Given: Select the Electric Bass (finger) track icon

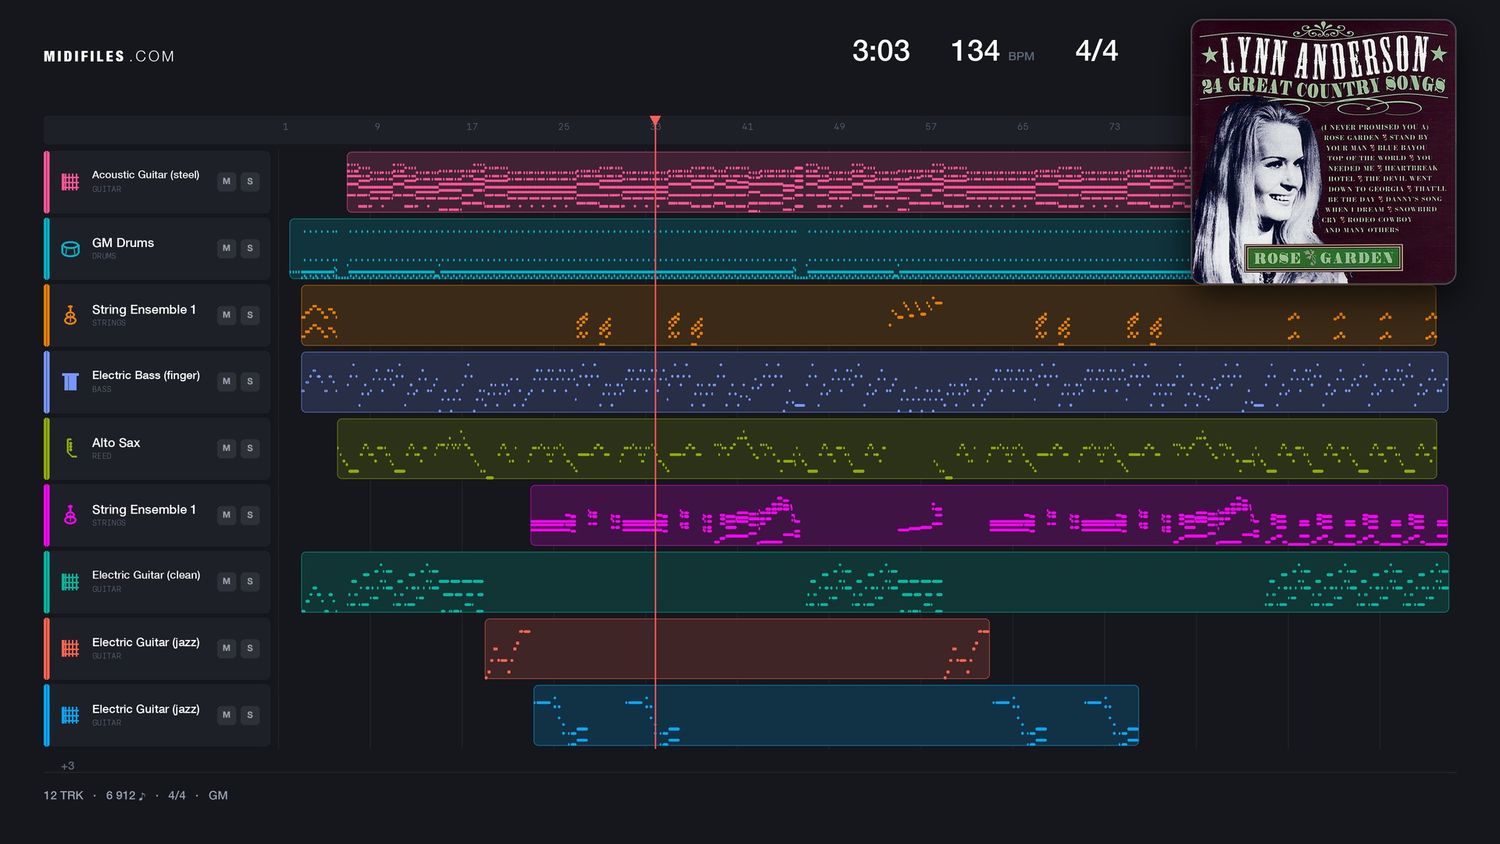Looking at the screenshot, I should pos(70,382).
